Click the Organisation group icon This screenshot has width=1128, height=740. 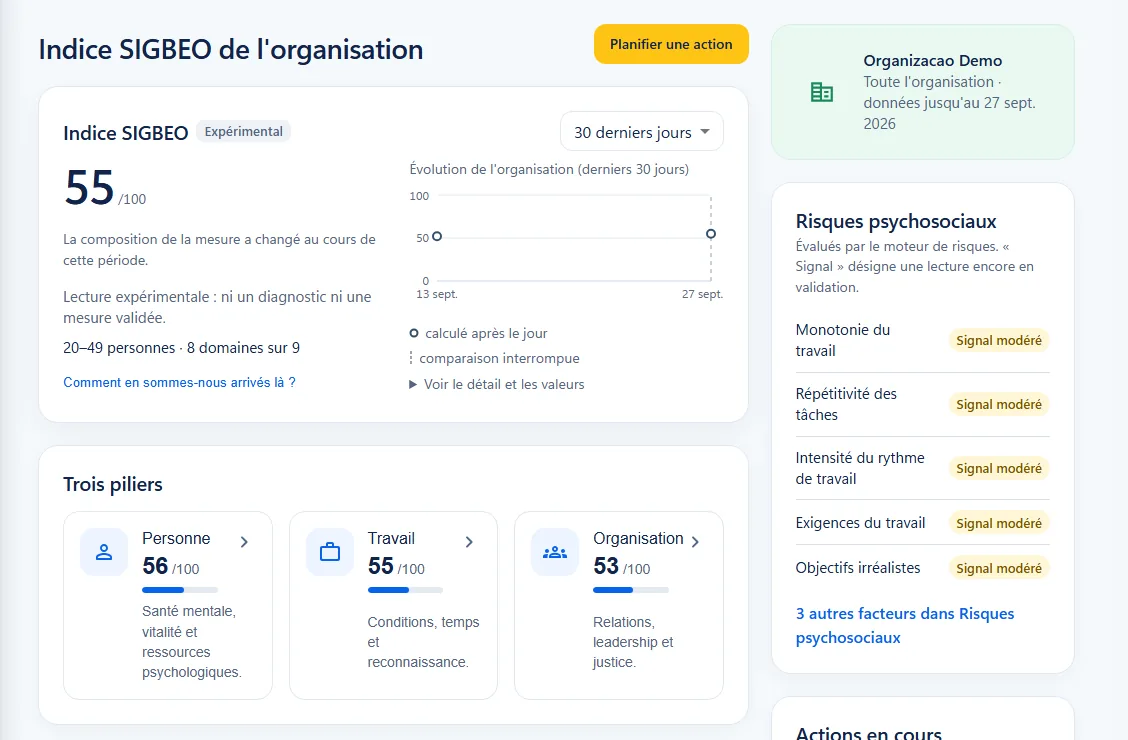(x=555, y=552)
